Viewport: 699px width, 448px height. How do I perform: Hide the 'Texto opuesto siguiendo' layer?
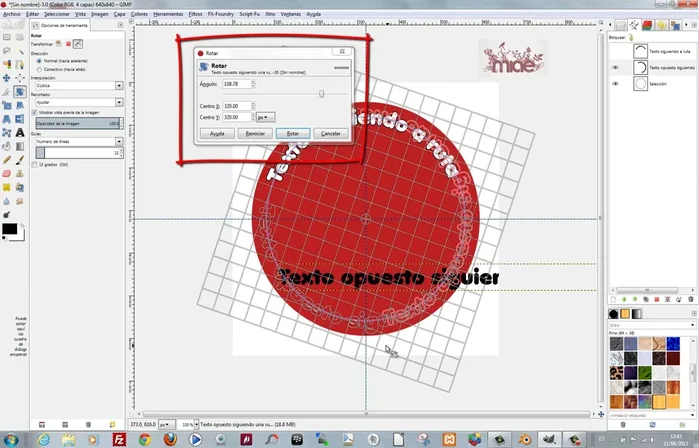615,68
